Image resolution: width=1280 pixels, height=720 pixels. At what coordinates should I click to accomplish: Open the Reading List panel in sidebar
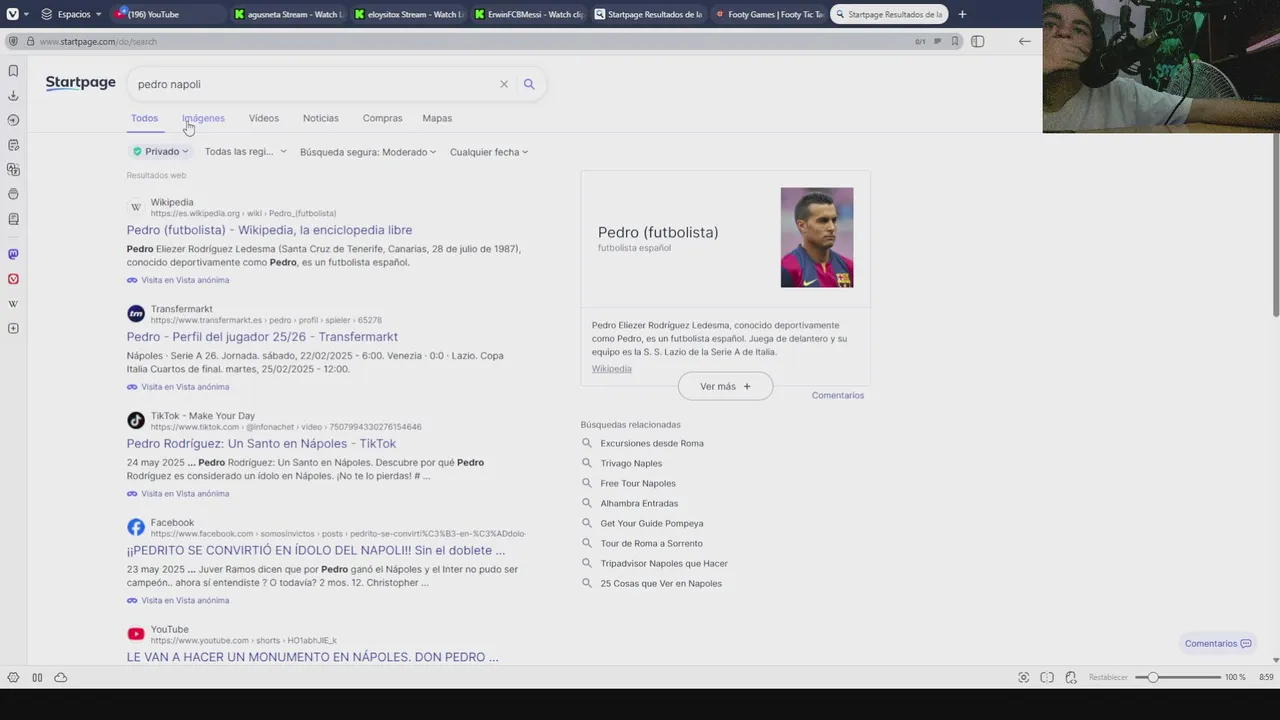13,219
